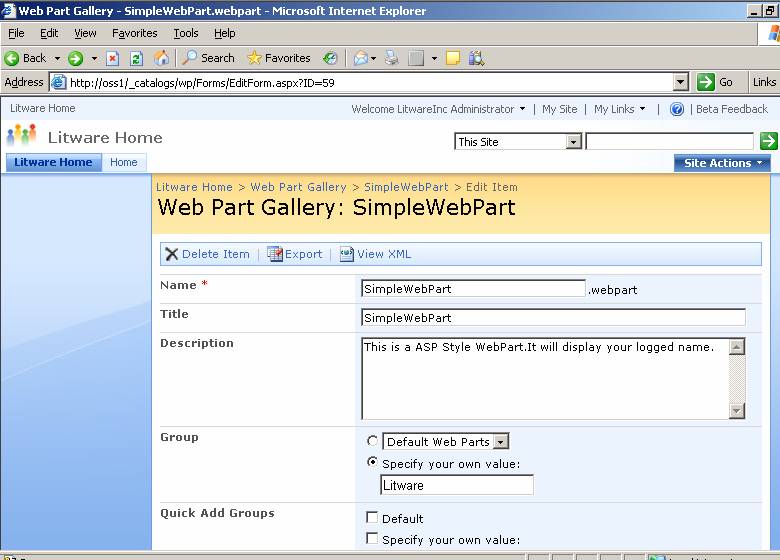The width and height of the screenshot is (780, 560).
Task: Open the Edit menu
Action: (x=49, y=33)
